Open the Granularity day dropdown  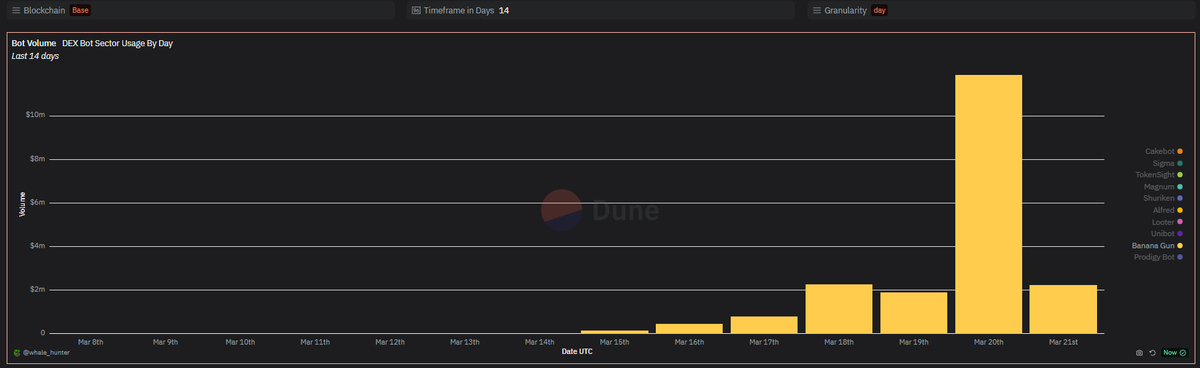(x=879, y=10)
